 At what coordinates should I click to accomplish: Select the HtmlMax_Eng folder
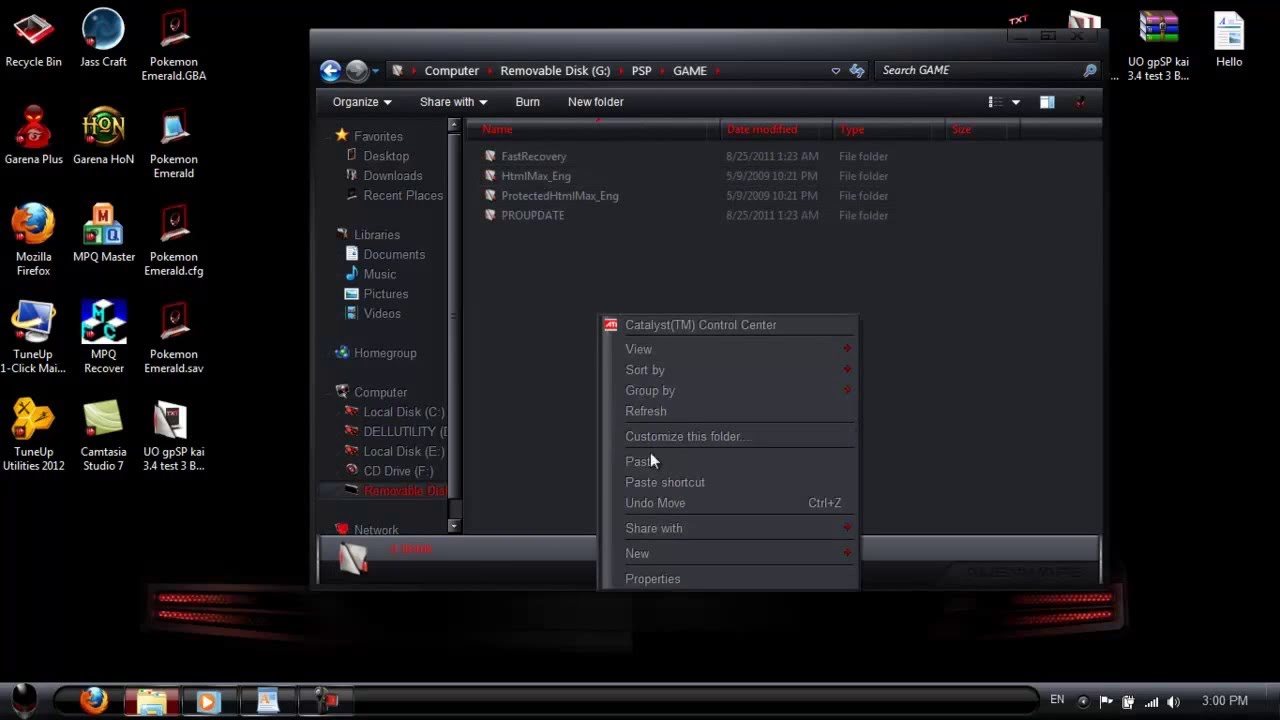pos(535,176)
